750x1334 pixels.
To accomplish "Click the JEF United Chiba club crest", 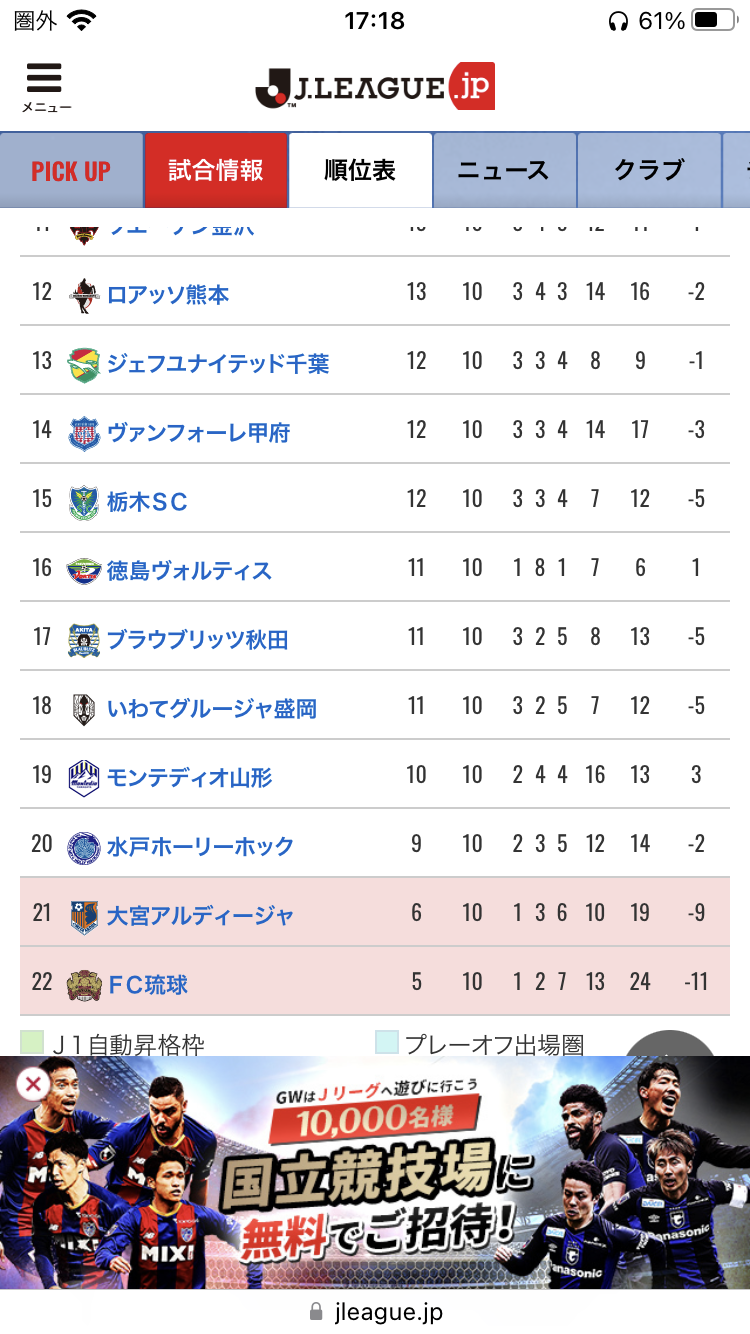I will [x=84, y=363].
